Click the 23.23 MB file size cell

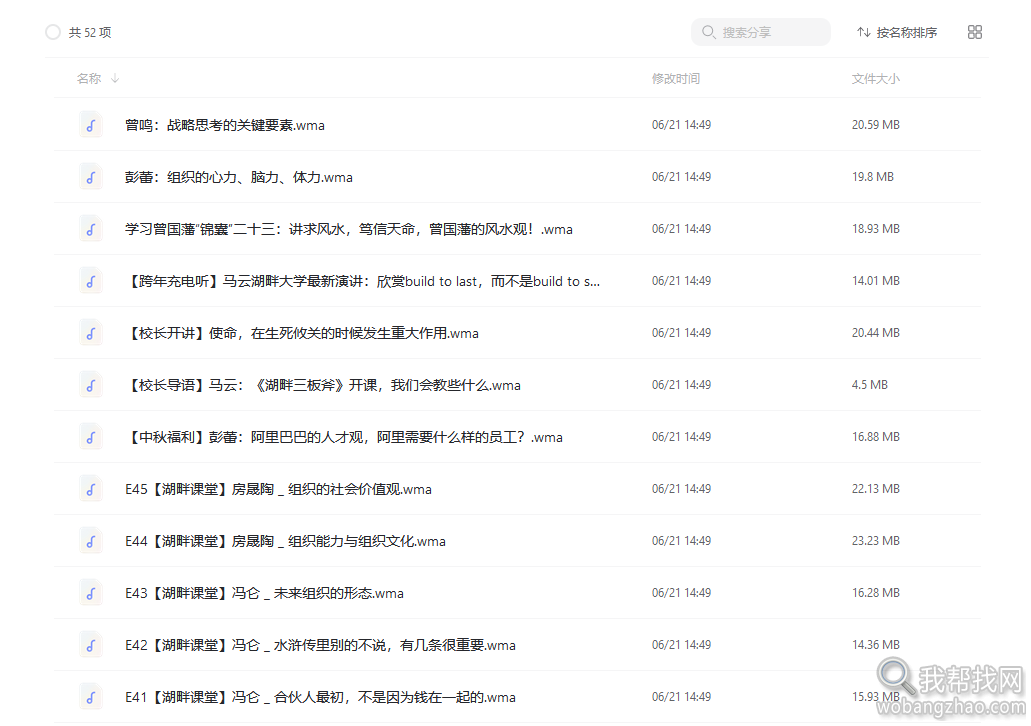(875, 541)
